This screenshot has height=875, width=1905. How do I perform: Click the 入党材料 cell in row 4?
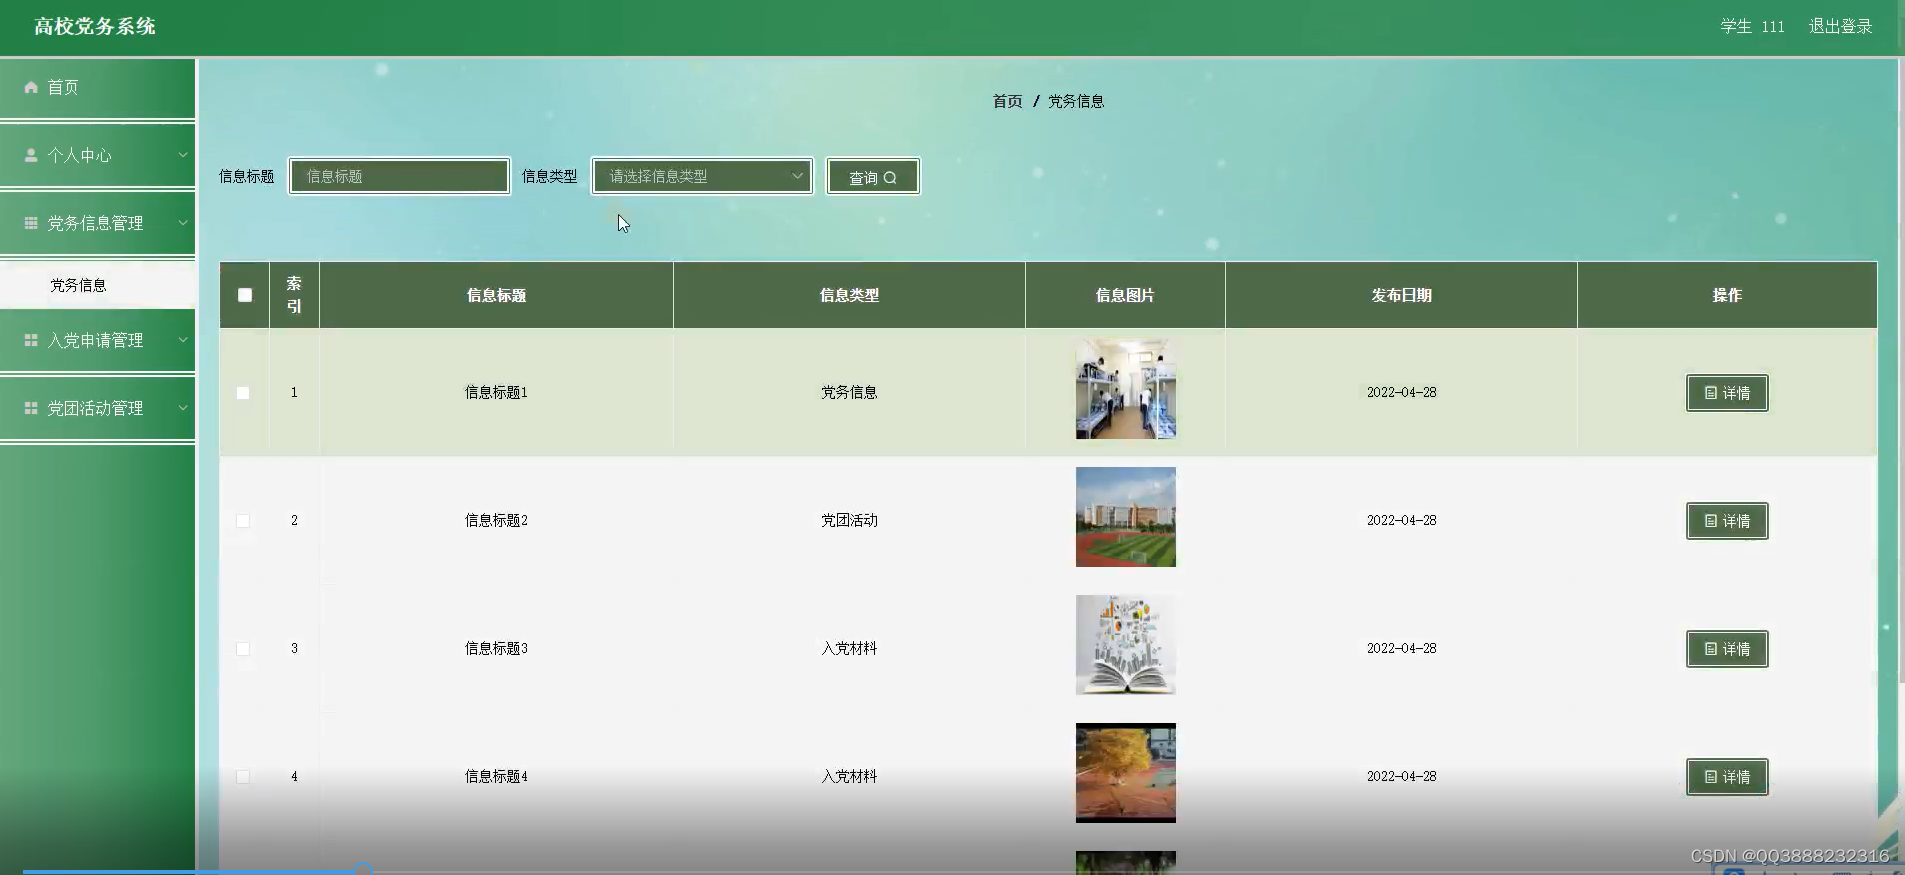(849, 777)
